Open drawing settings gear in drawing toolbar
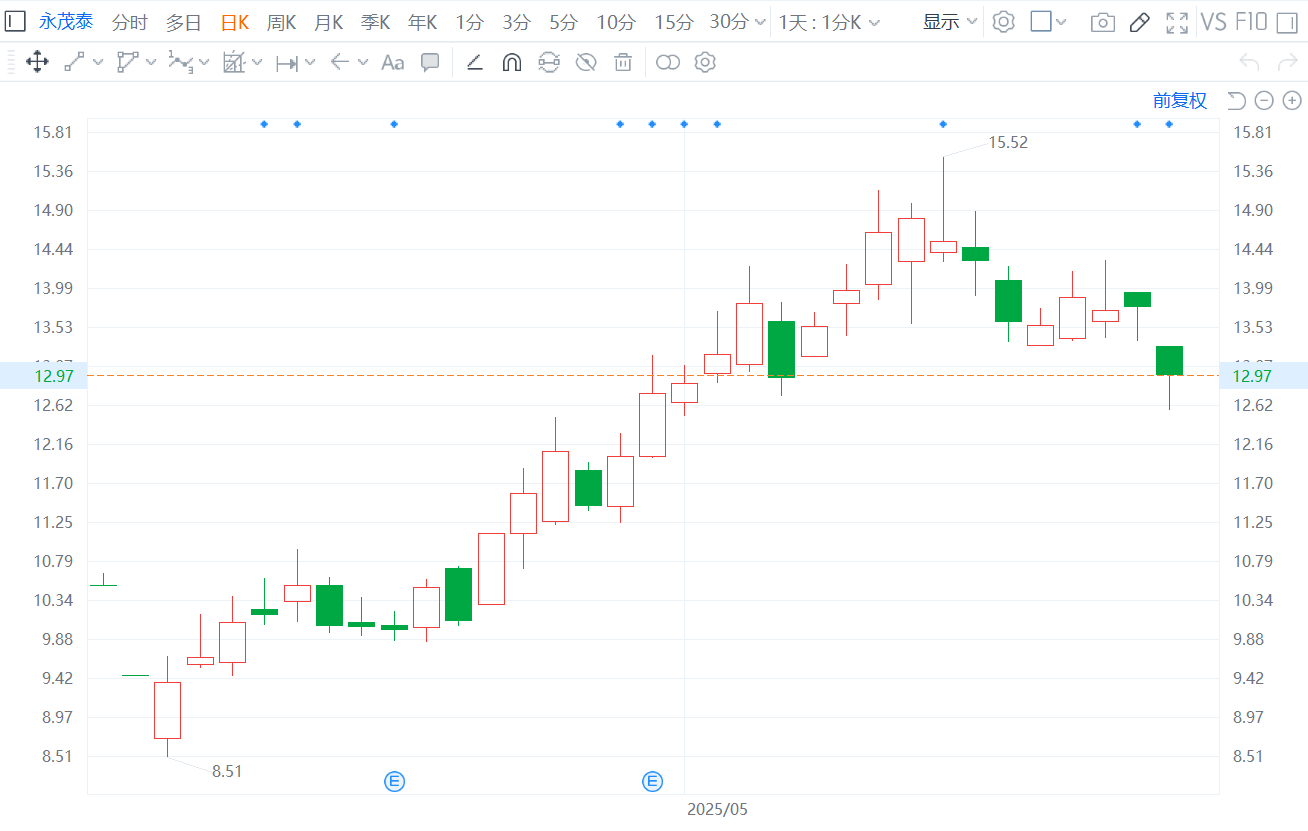1308x831 pixels. [x=705, y=62]
